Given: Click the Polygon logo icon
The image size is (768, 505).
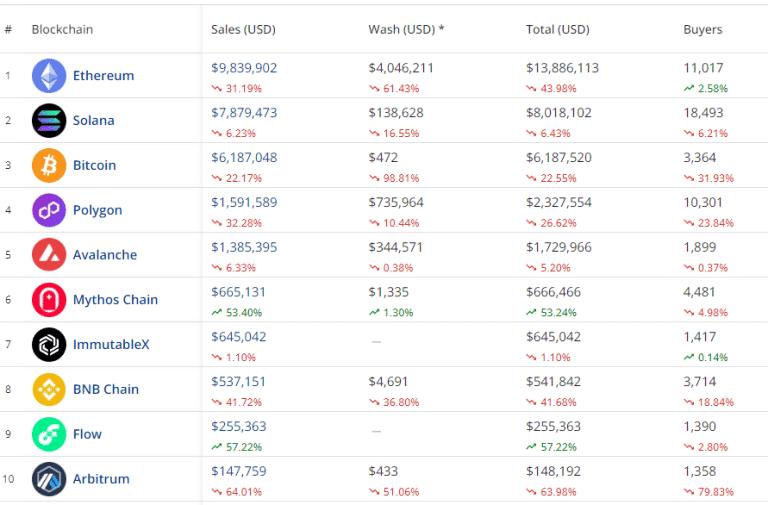Looking at the screenshot, I should click(49, 210).
